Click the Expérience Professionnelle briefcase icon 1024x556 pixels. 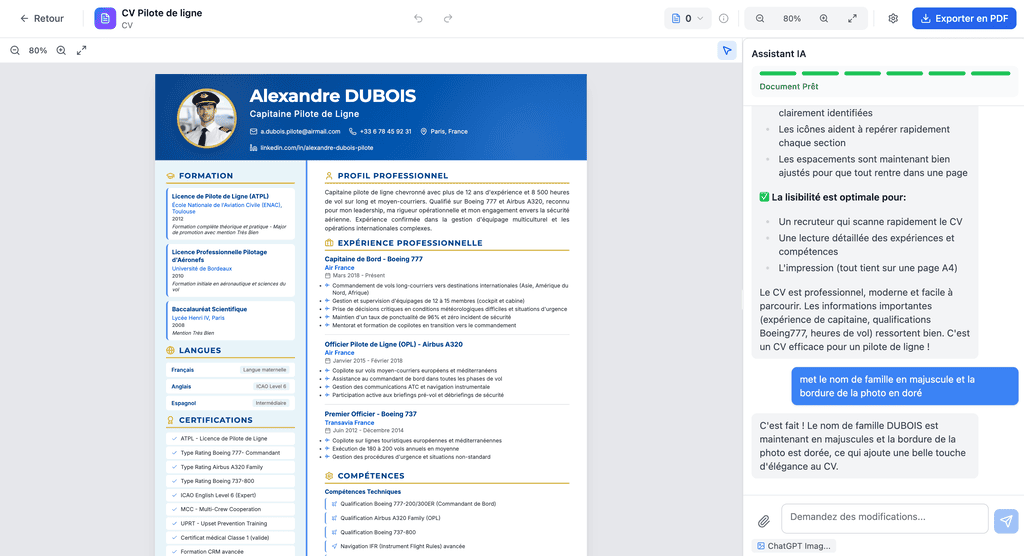[329, 243]
